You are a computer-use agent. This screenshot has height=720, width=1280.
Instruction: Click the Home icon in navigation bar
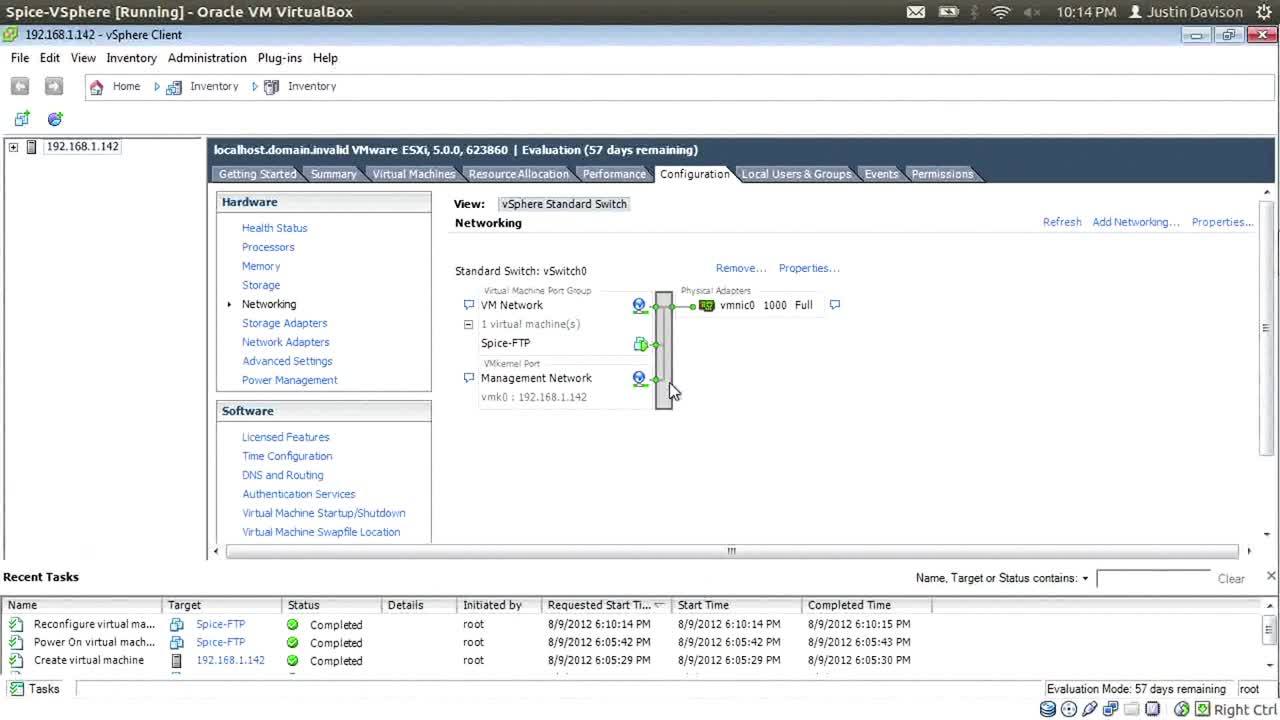tap(96, 87)
